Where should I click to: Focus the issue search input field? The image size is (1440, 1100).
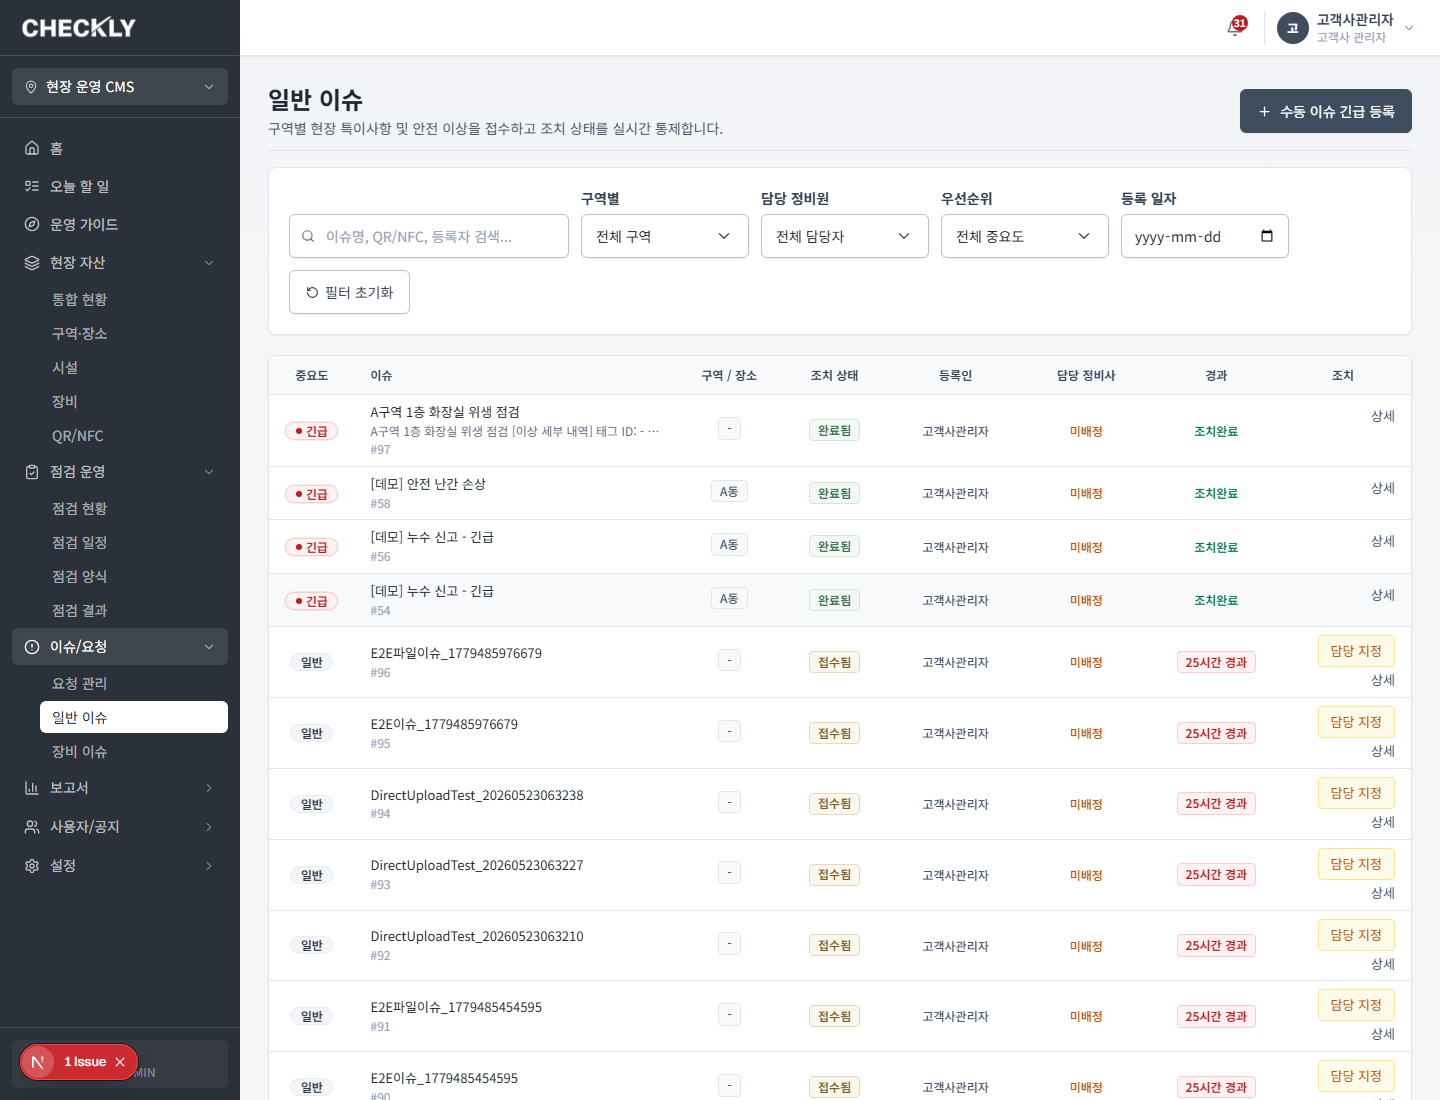[429, 236]
